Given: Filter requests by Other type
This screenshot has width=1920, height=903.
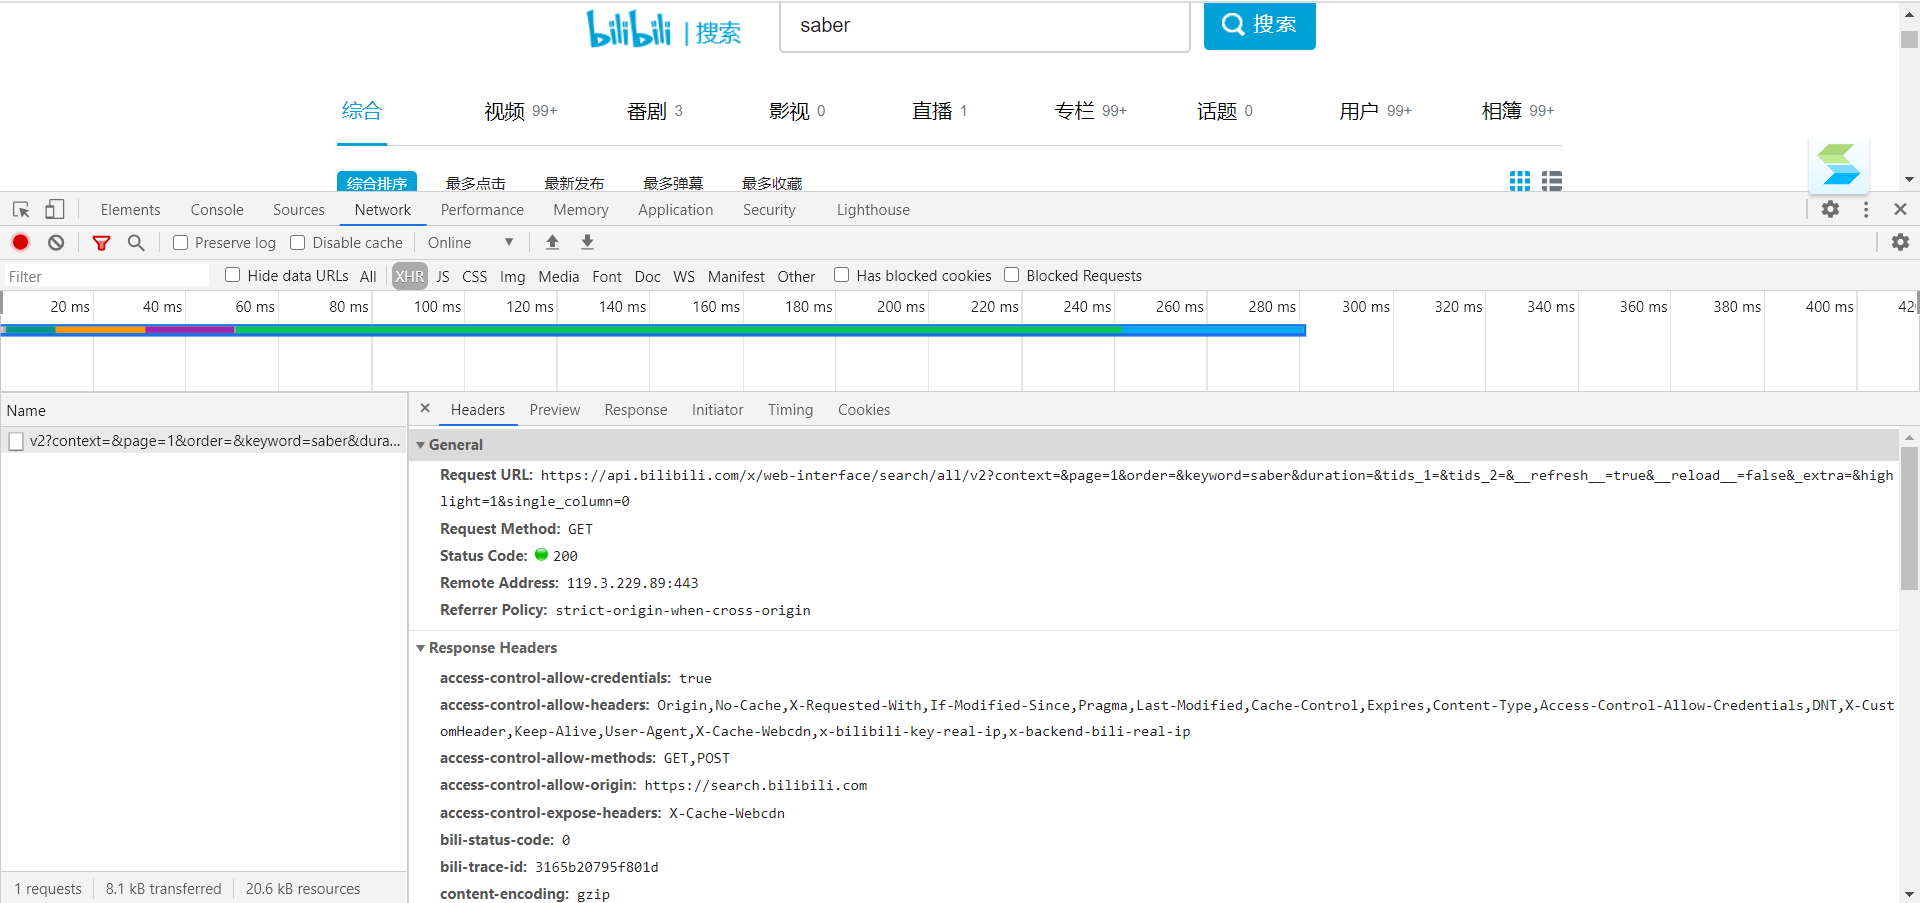Looking at the screenshot, I should pyautogui.click(x=796, y=276).
